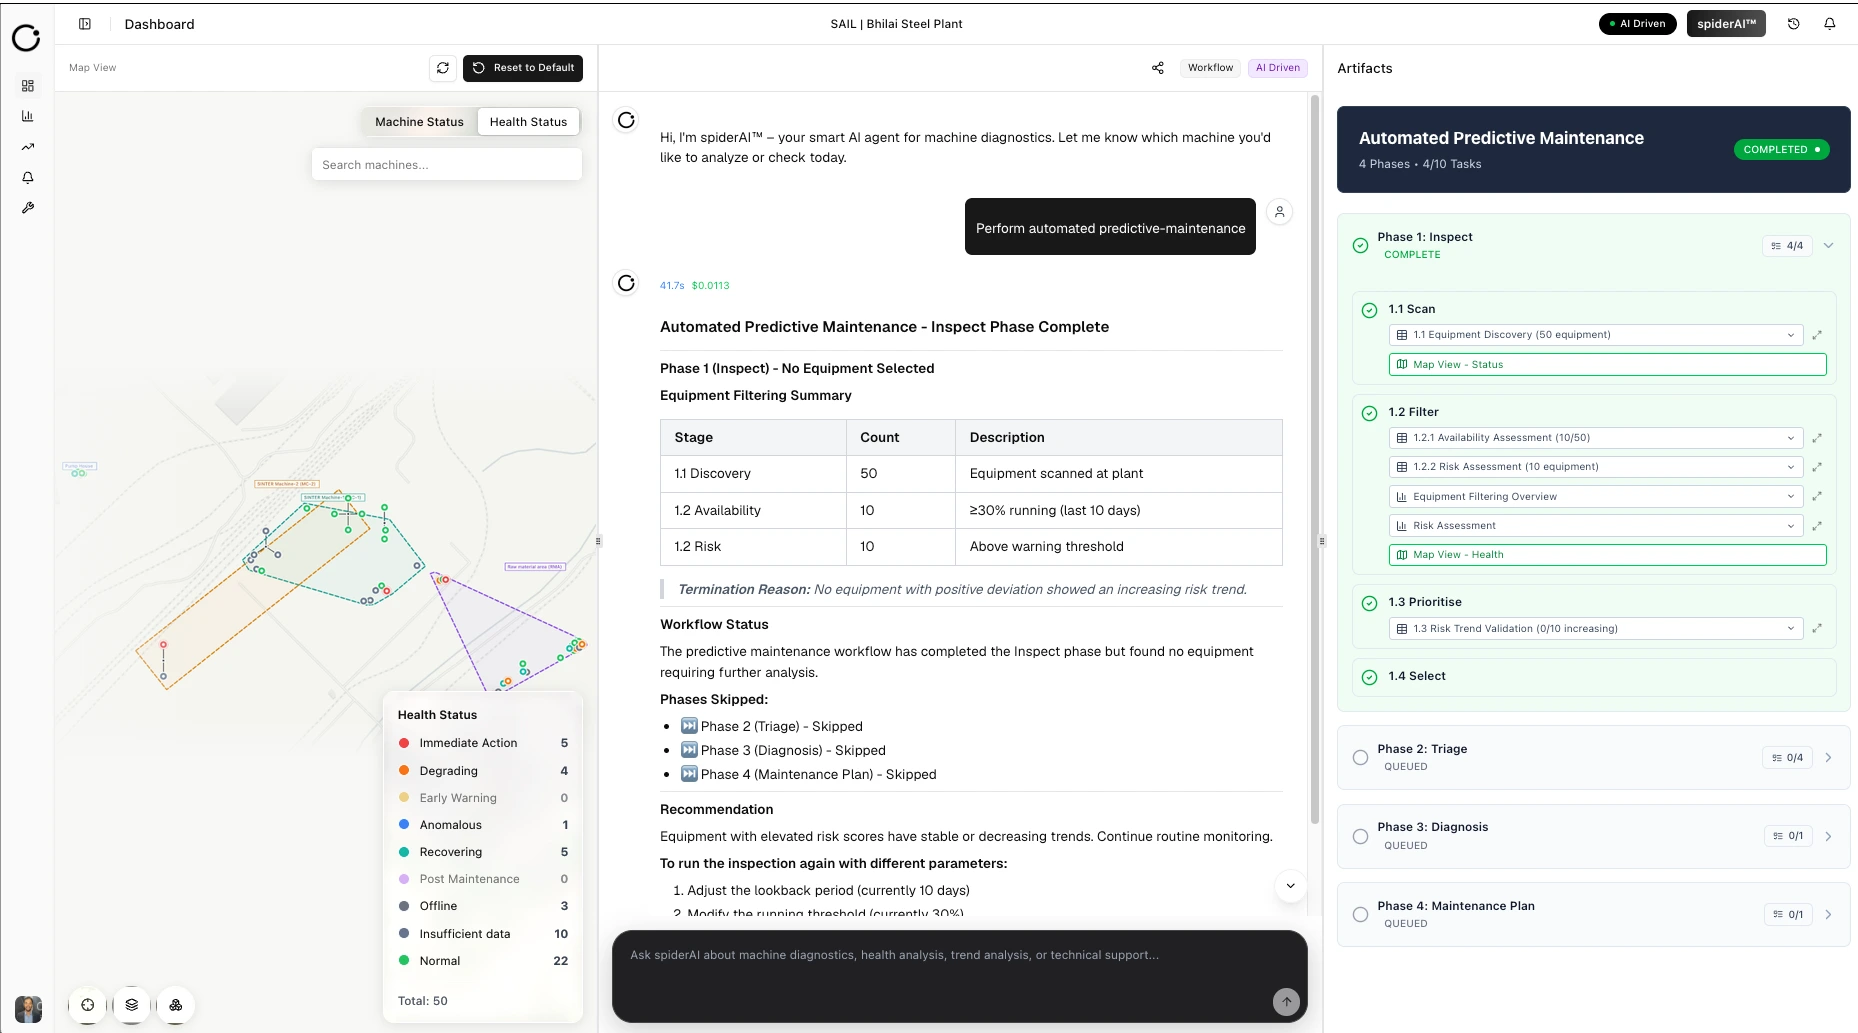Viewport: 1858px width, 1033px height.
Task: Expand the Phase 2: Triage section
Action: point(1829,758)
